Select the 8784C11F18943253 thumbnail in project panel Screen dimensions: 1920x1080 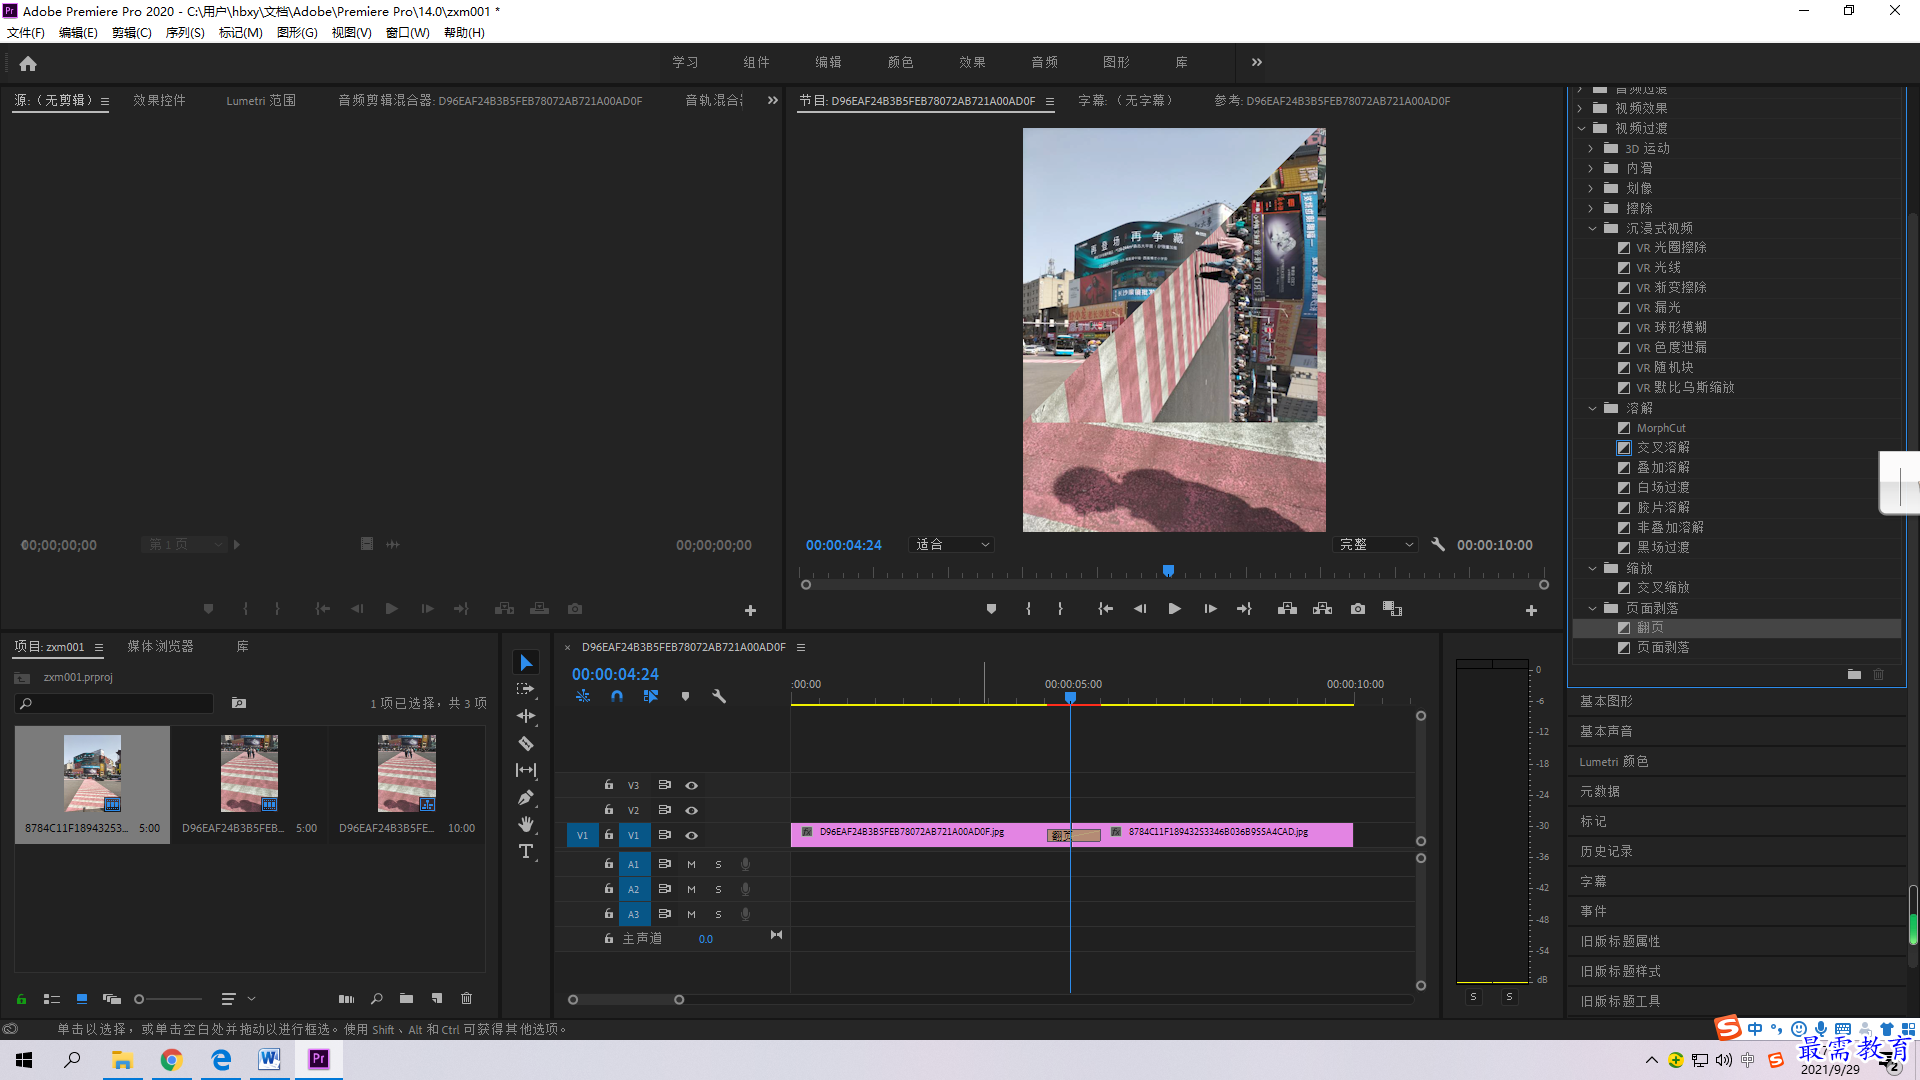(92, 774)
